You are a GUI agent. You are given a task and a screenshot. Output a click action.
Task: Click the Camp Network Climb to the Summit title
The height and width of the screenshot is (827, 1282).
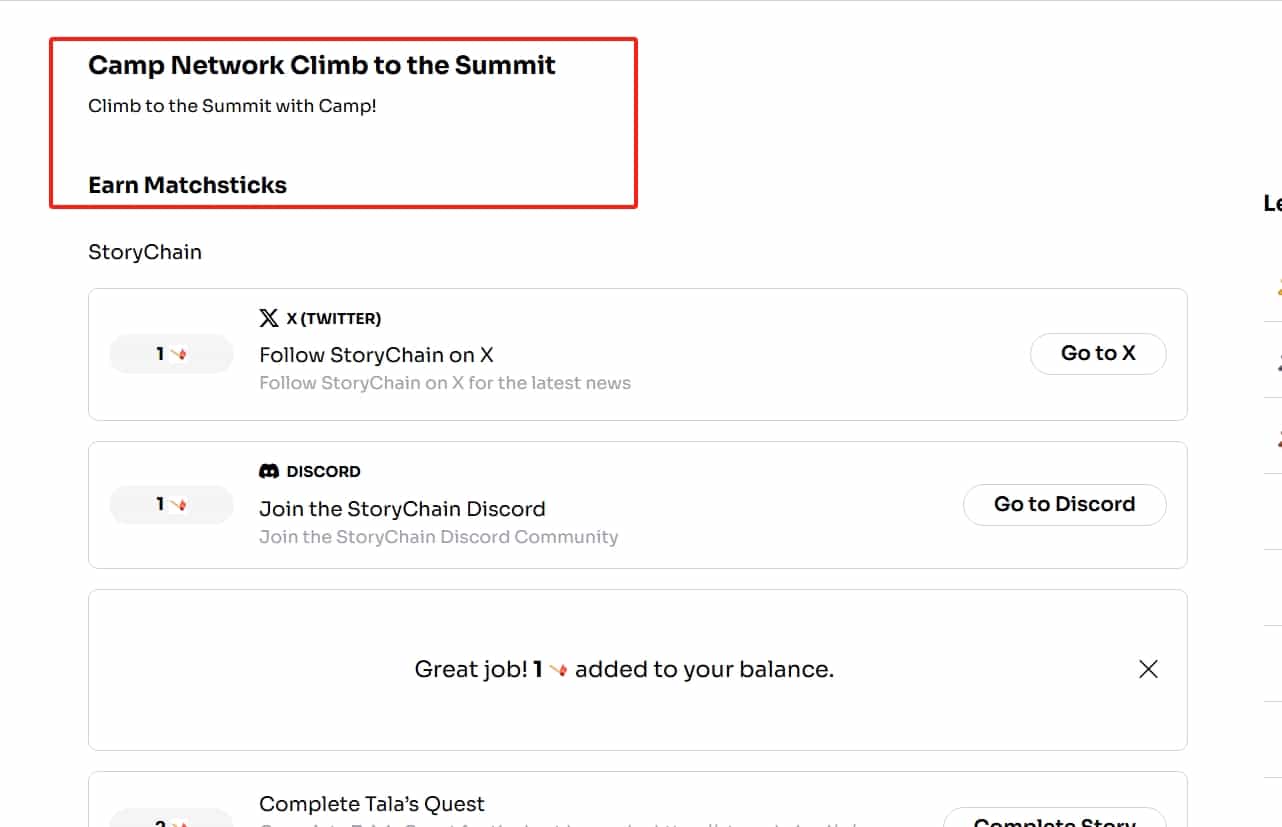pyautogui.click(x=322, y=65)
